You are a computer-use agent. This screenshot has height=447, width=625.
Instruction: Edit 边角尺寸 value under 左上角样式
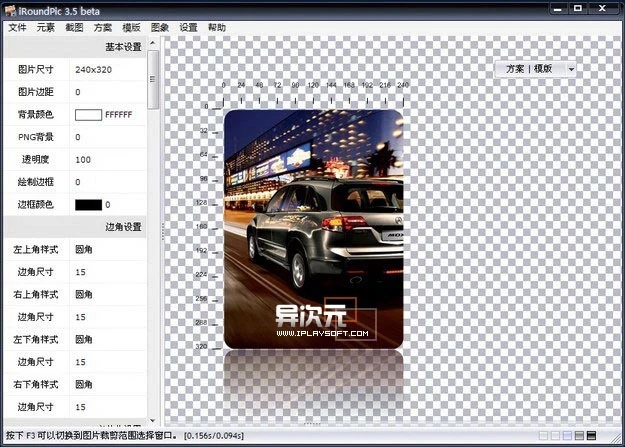point(108,272)
